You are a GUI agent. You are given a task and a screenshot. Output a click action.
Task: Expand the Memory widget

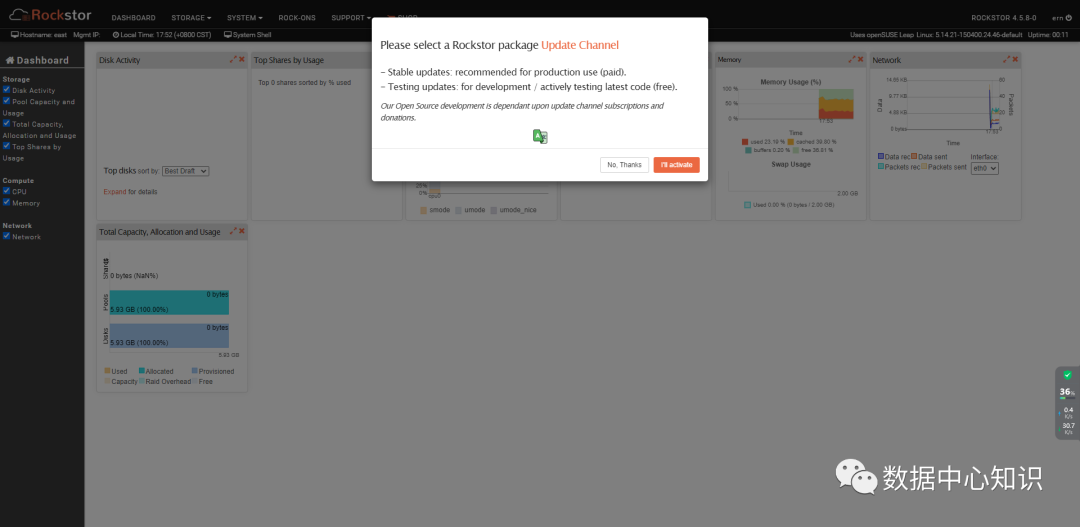pyautogui.click(x=852, y=60)
